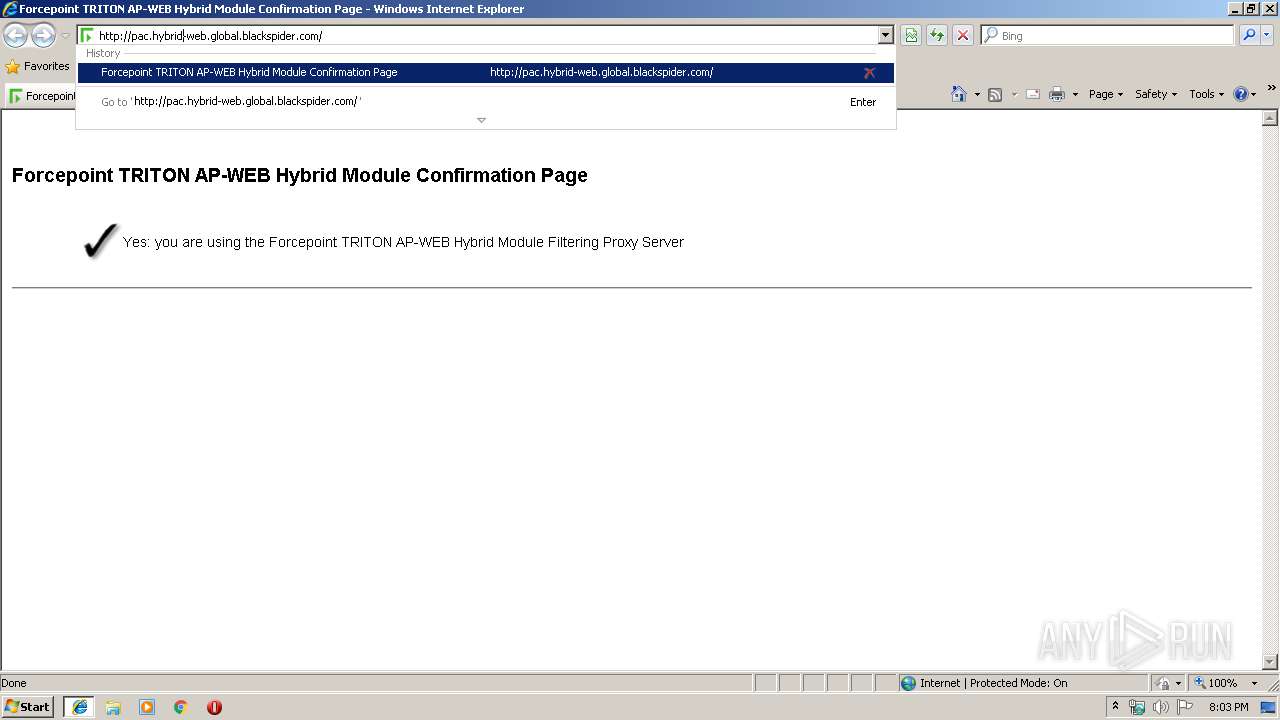Click the browser Back arrow button

click(x=15, y=36)
